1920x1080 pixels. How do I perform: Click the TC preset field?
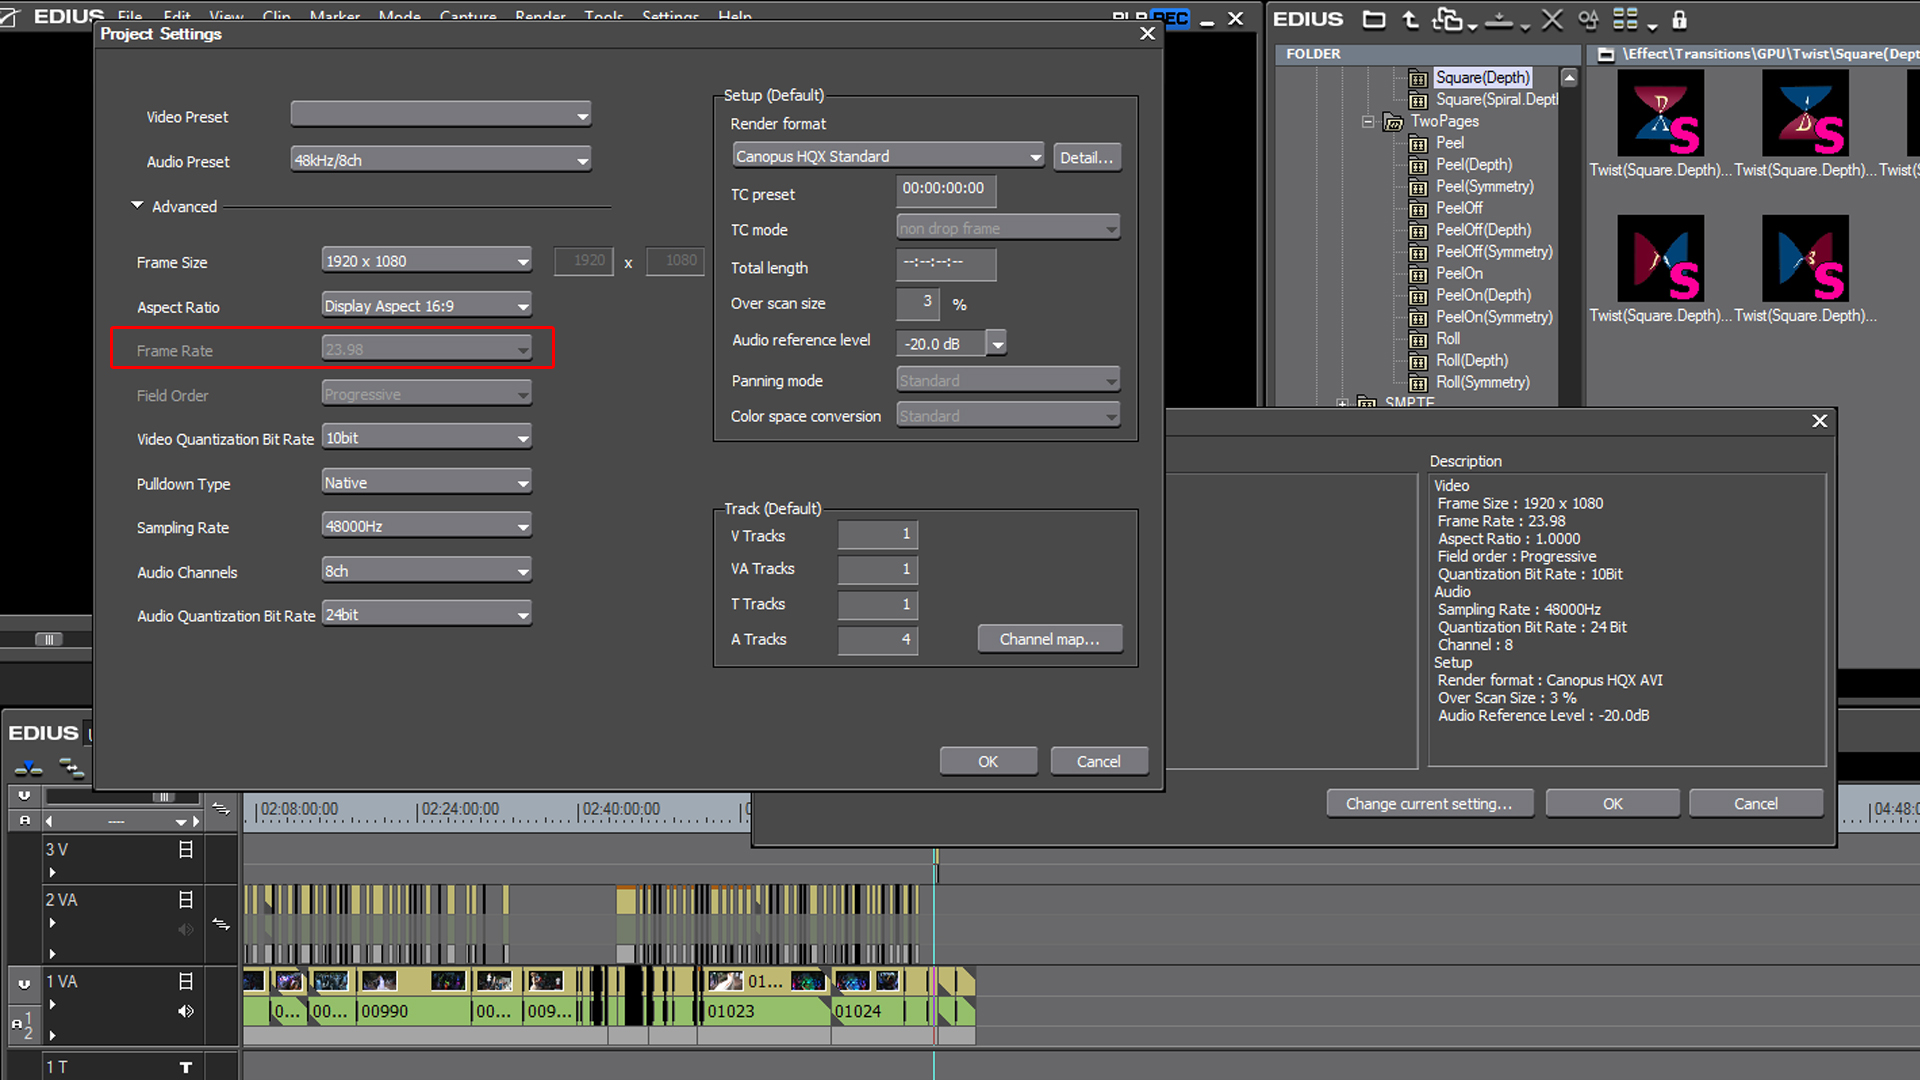click(x=946, y=189)
